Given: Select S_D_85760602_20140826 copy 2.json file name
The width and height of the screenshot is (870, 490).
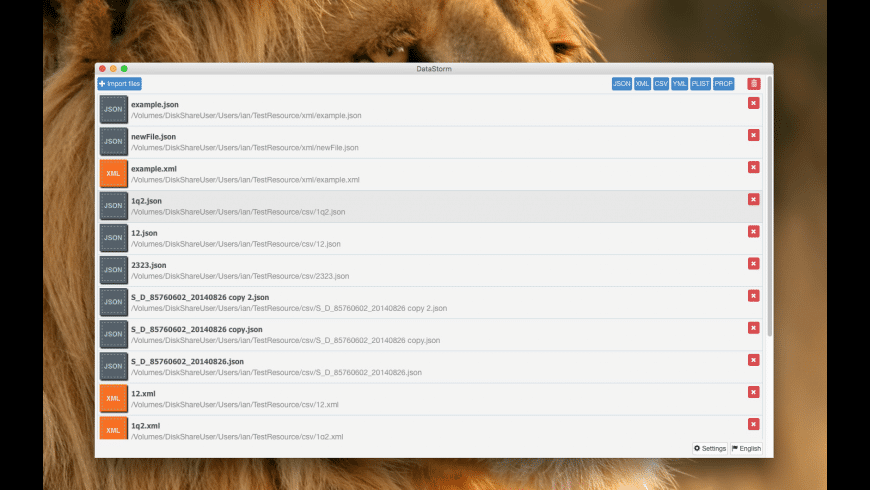Looking at the screenshot, I should point(200,297).
